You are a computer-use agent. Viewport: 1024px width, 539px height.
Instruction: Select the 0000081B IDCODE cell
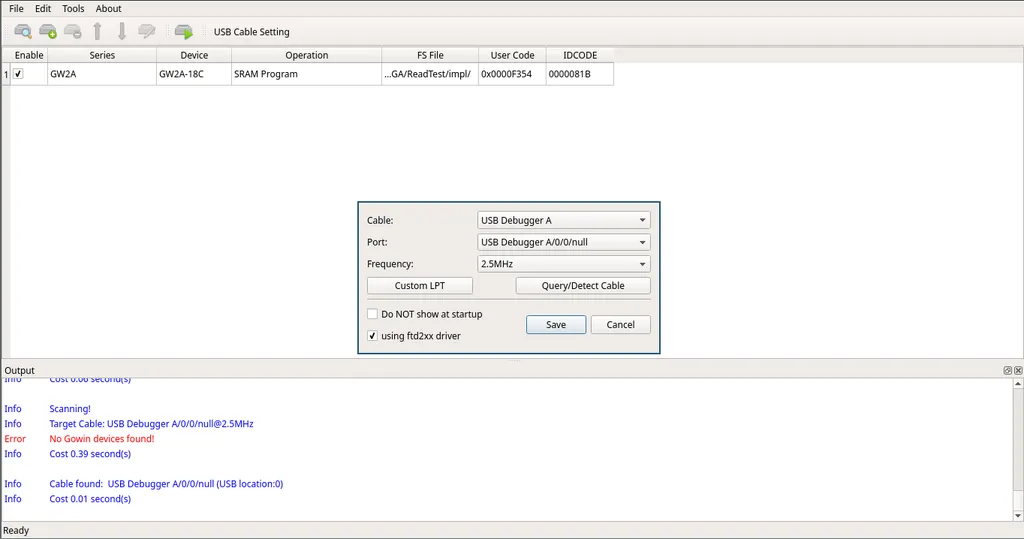click(x=580, y=74)
